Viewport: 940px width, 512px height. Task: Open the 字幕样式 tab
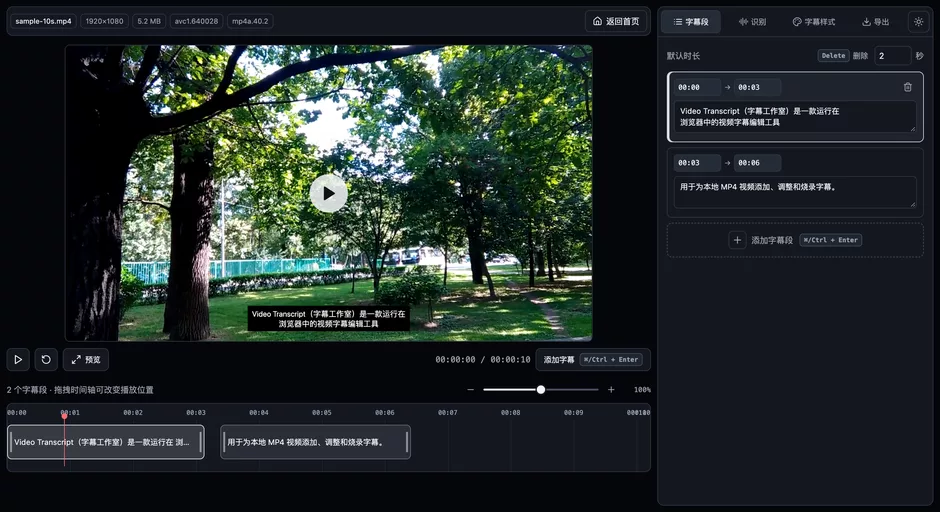814,22
